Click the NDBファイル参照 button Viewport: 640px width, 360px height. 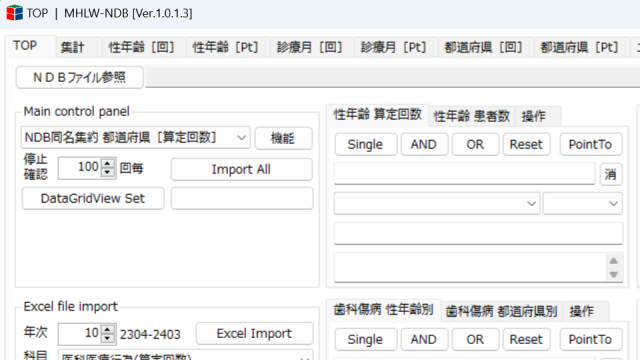80,77
